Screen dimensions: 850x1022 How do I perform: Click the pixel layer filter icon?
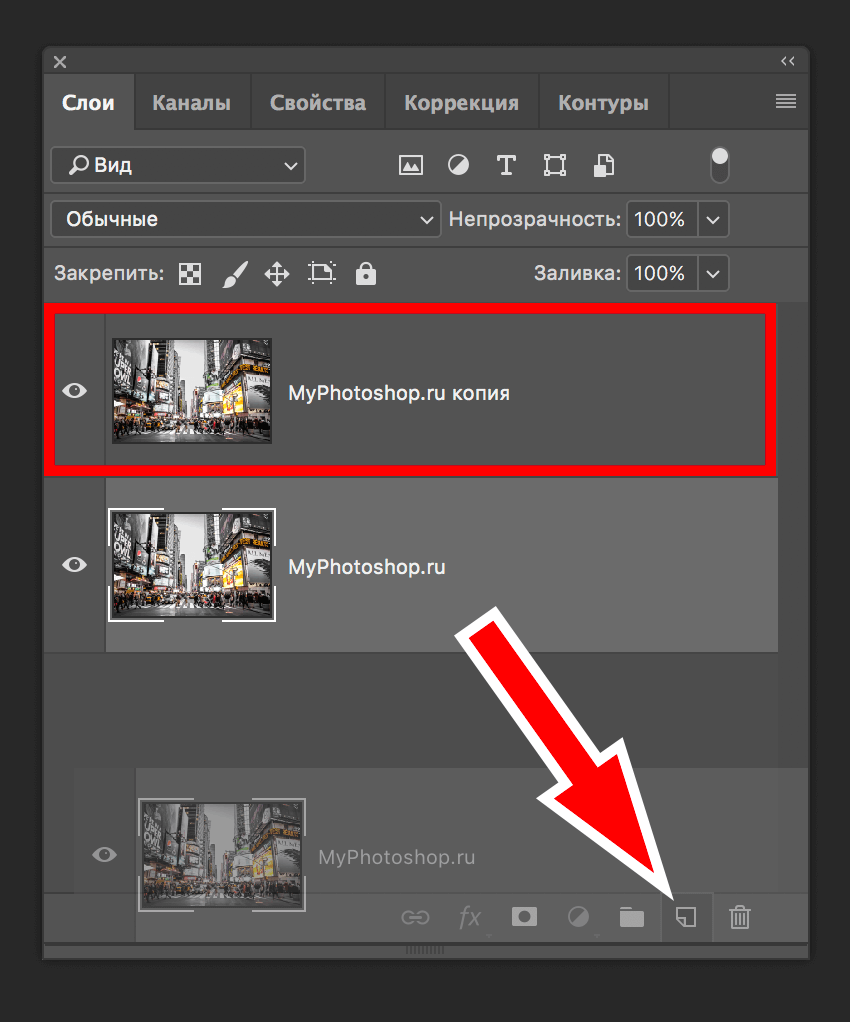[410, 165]
